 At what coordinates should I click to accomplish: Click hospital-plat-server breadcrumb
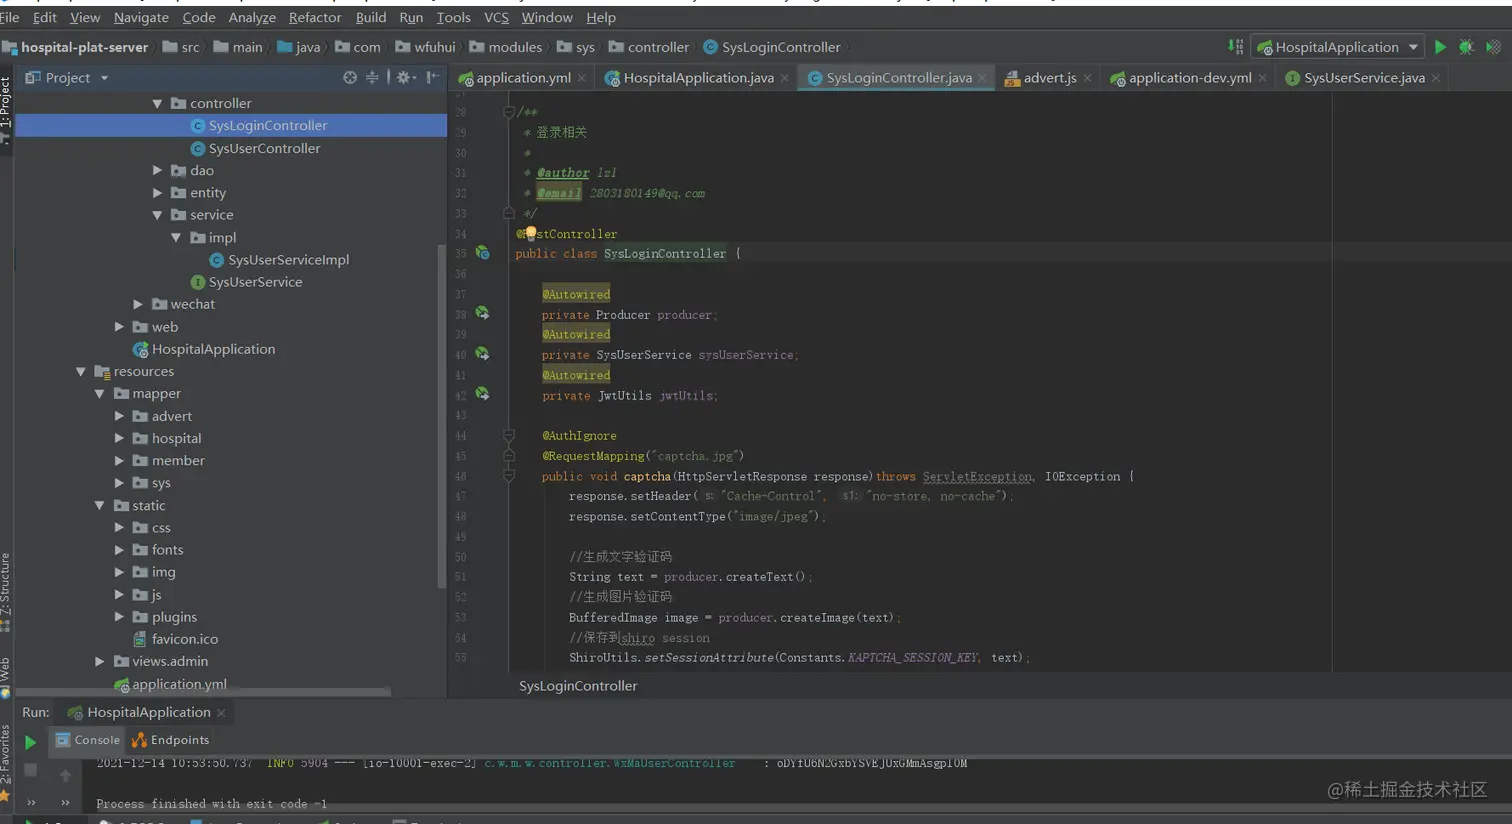coord(75,47)
